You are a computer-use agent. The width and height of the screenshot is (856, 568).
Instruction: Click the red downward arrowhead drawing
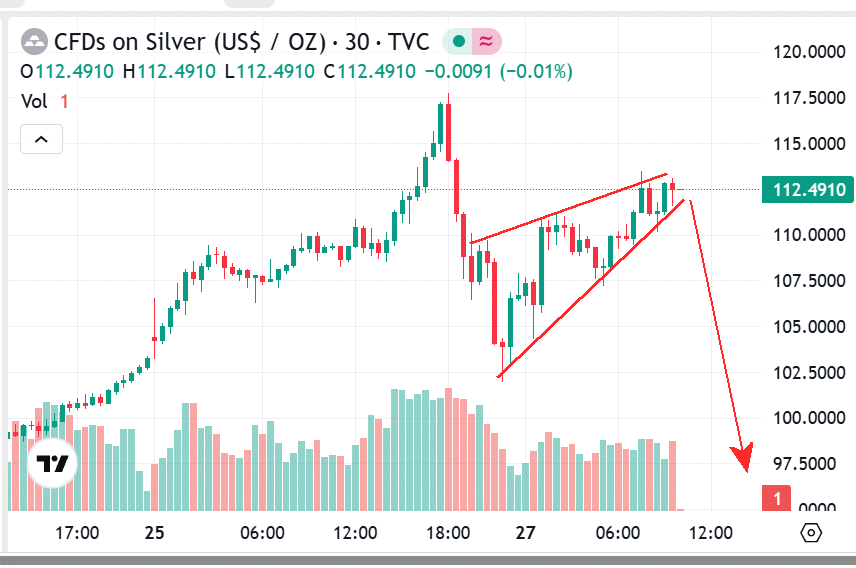742,456
